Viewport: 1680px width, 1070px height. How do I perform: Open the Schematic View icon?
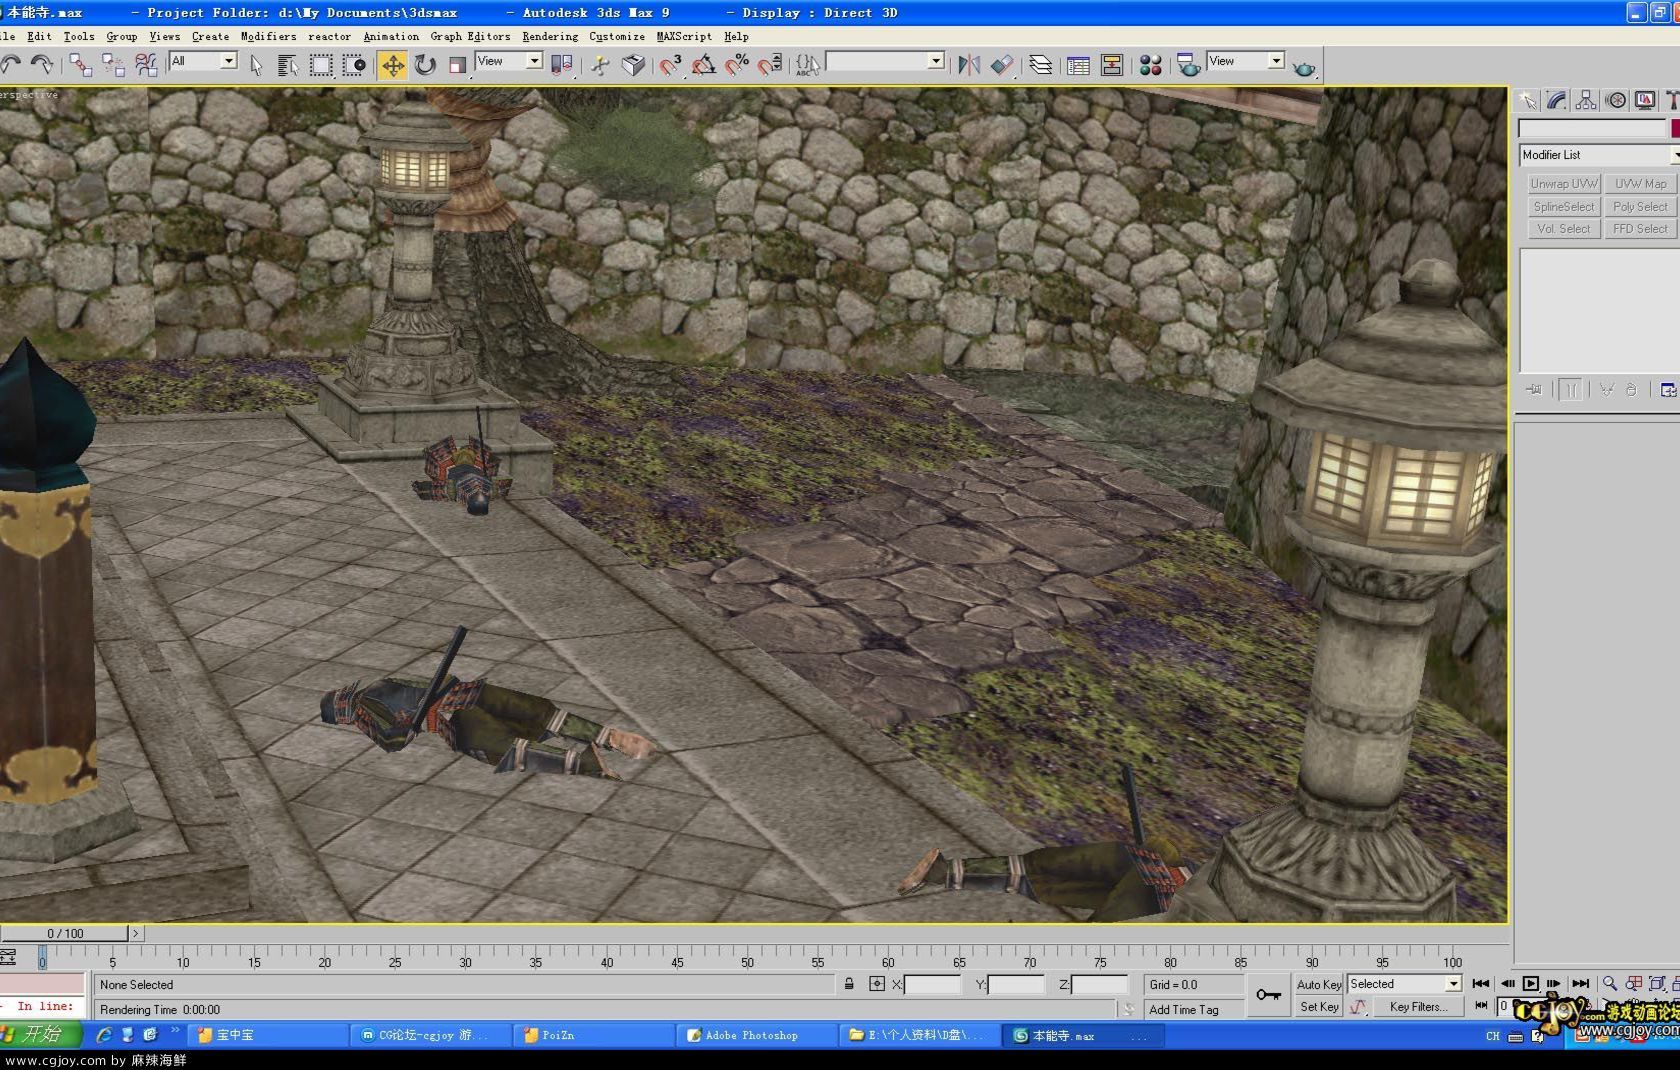click(1111, 65)
